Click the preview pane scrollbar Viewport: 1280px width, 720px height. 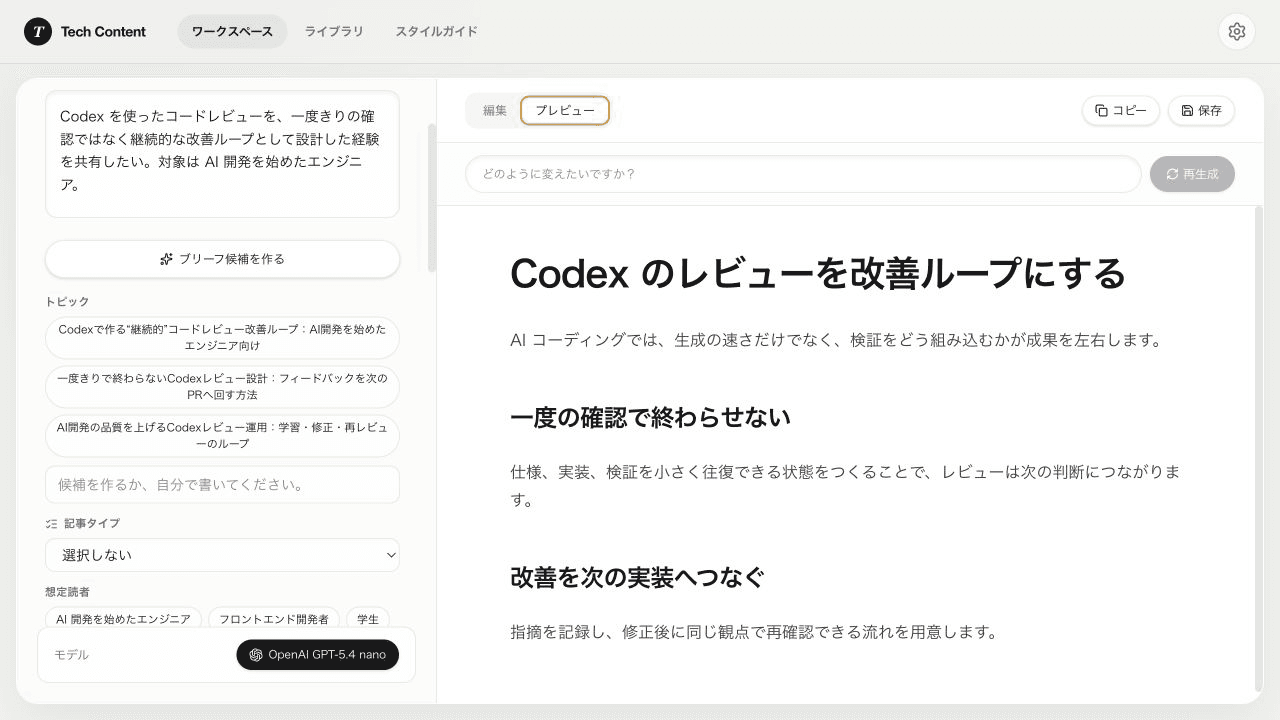pos(1259,450)
